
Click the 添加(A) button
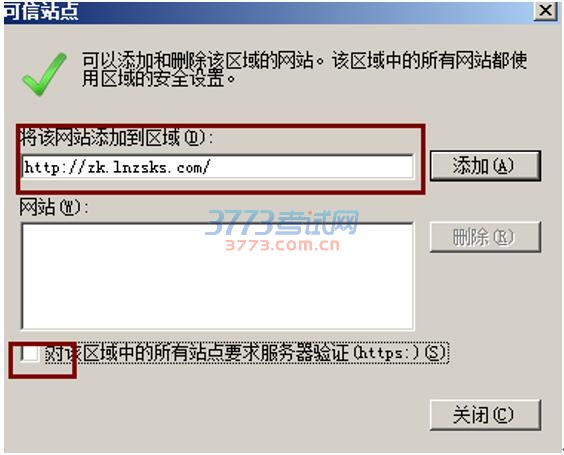(485, 166)
